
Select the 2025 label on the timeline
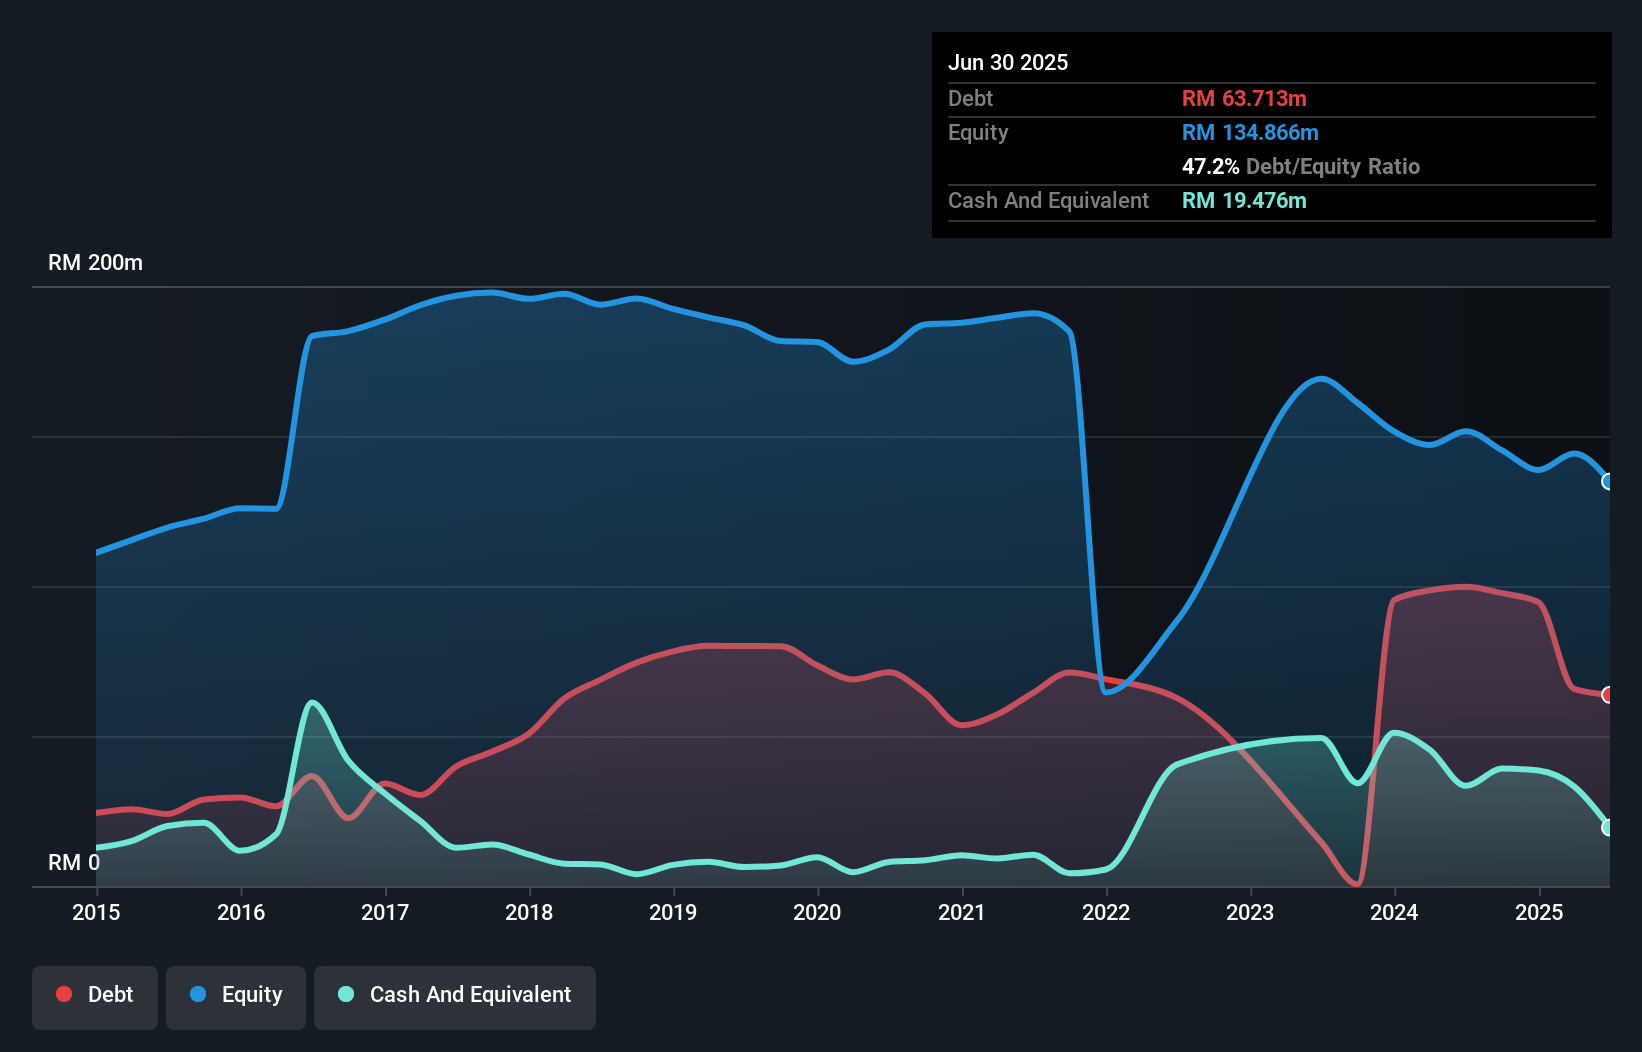[x=1540, y=912]
